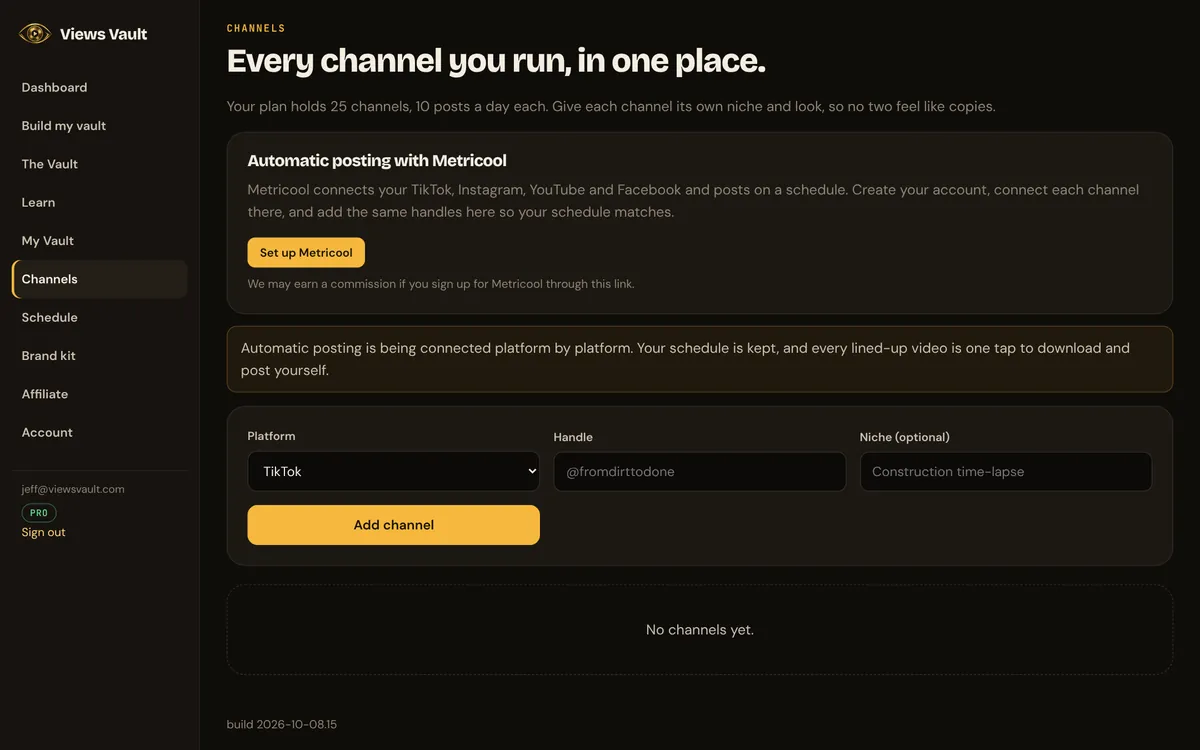Viewport: 1200px width, 750px height.
Task: Click the 'No channels yet.' text
Action: 700,630
